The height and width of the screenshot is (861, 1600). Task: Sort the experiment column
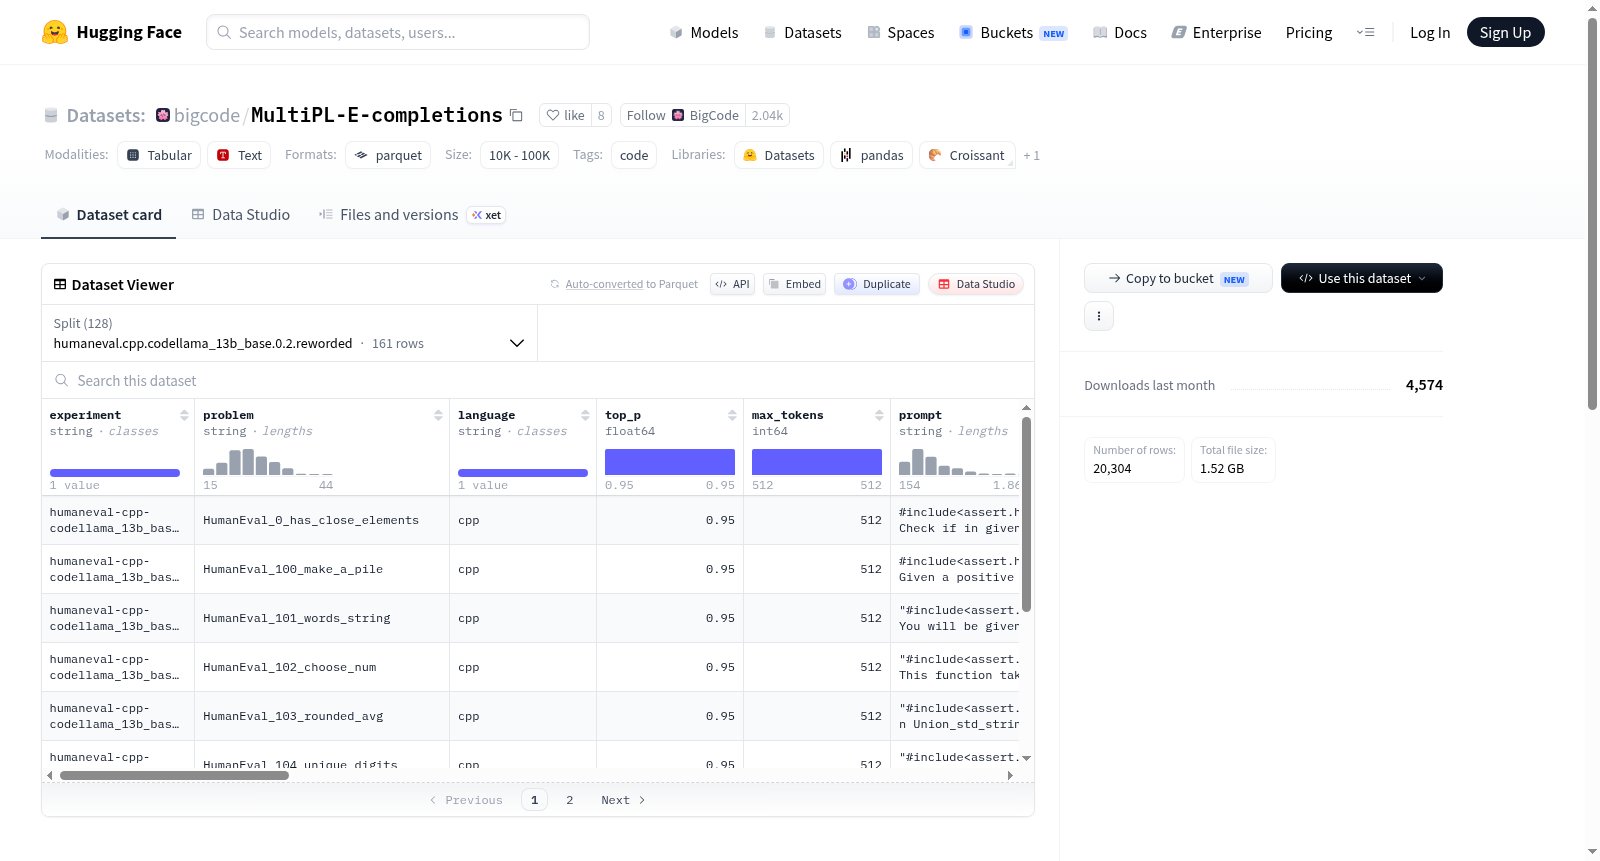pos(184,415)
